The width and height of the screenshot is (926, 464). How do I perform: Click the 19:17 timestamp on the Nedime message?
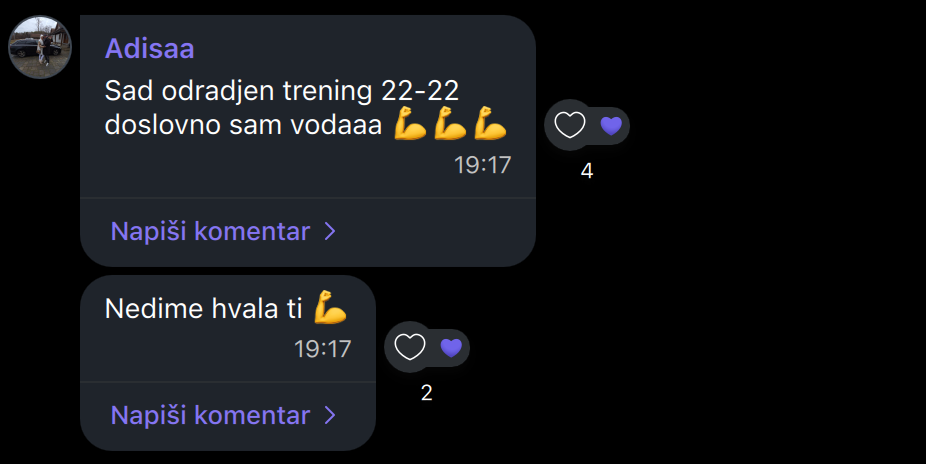pyautogui.click(x=322, y=349)
